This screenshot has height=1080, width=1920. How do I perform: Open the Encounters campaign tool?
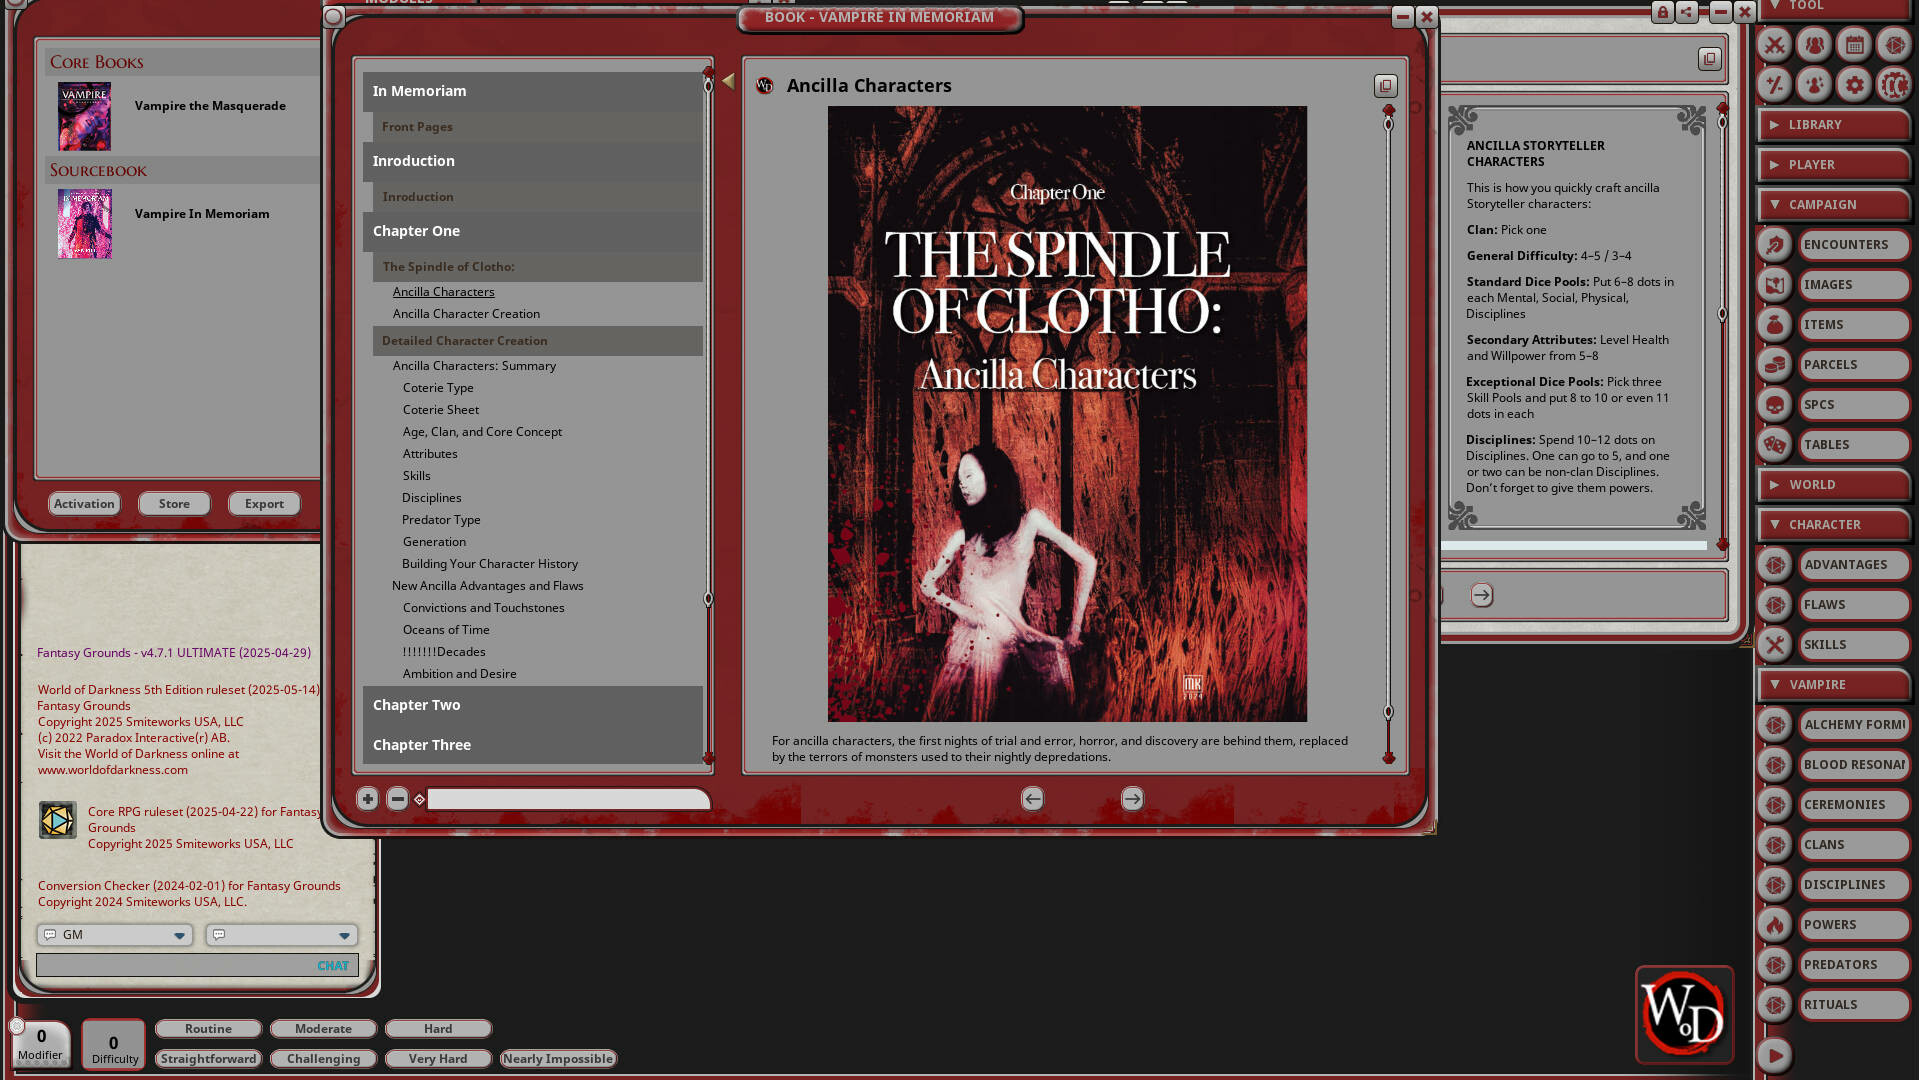(1851, 244)
